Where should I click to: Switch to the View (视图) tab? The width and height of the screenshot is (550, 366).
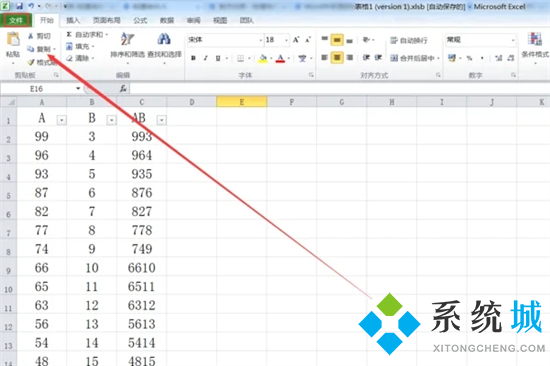pos(220,20)
